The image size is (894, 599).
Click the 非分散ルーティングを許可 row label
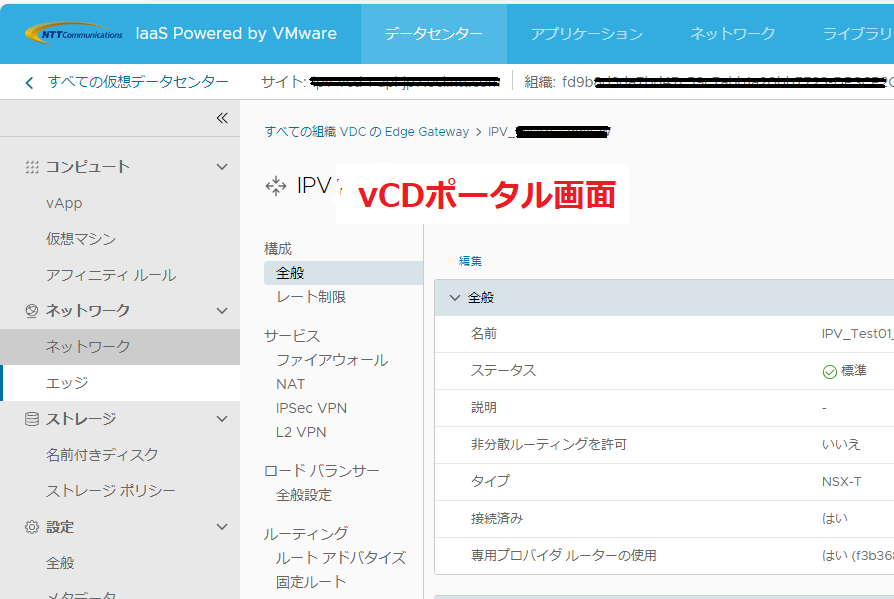[x=548, y=445]
